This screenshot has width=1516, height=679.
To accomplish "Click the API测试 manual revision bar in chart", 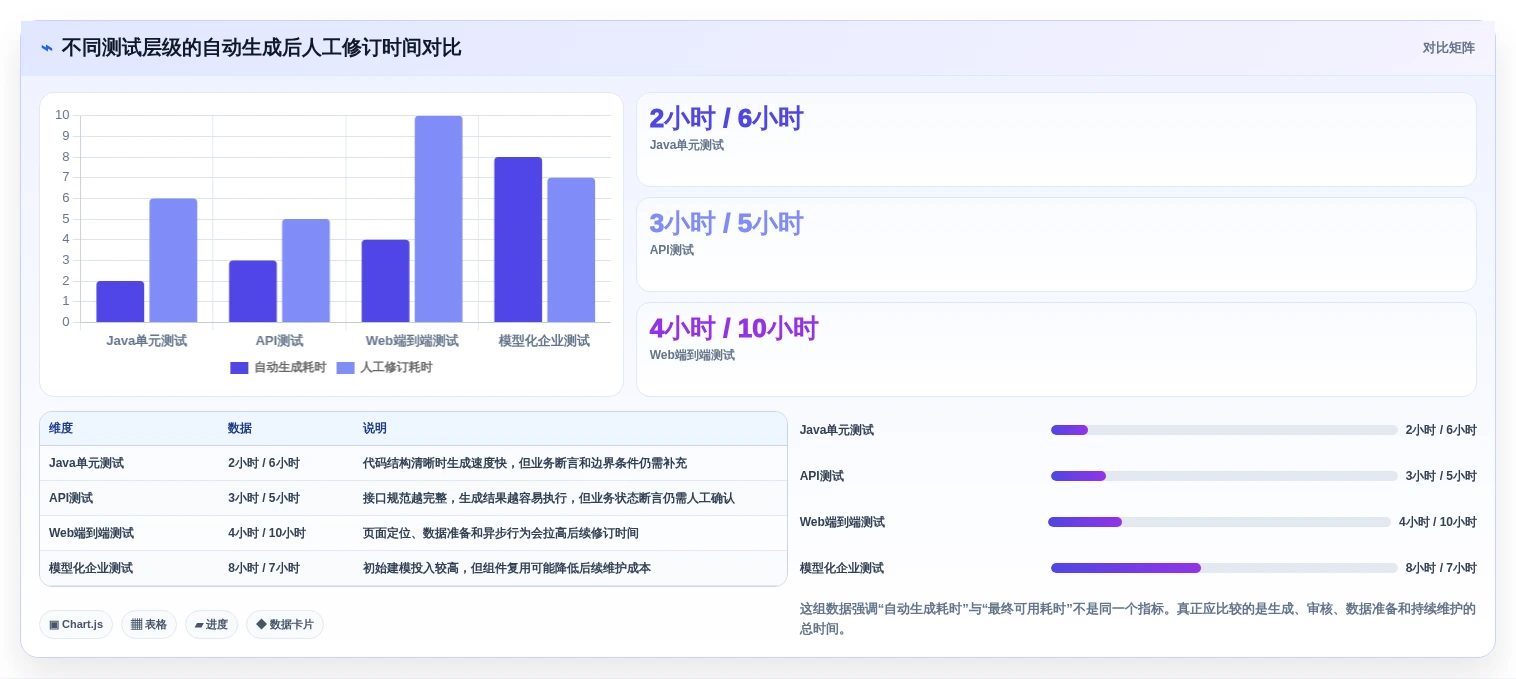I will 306,271.
